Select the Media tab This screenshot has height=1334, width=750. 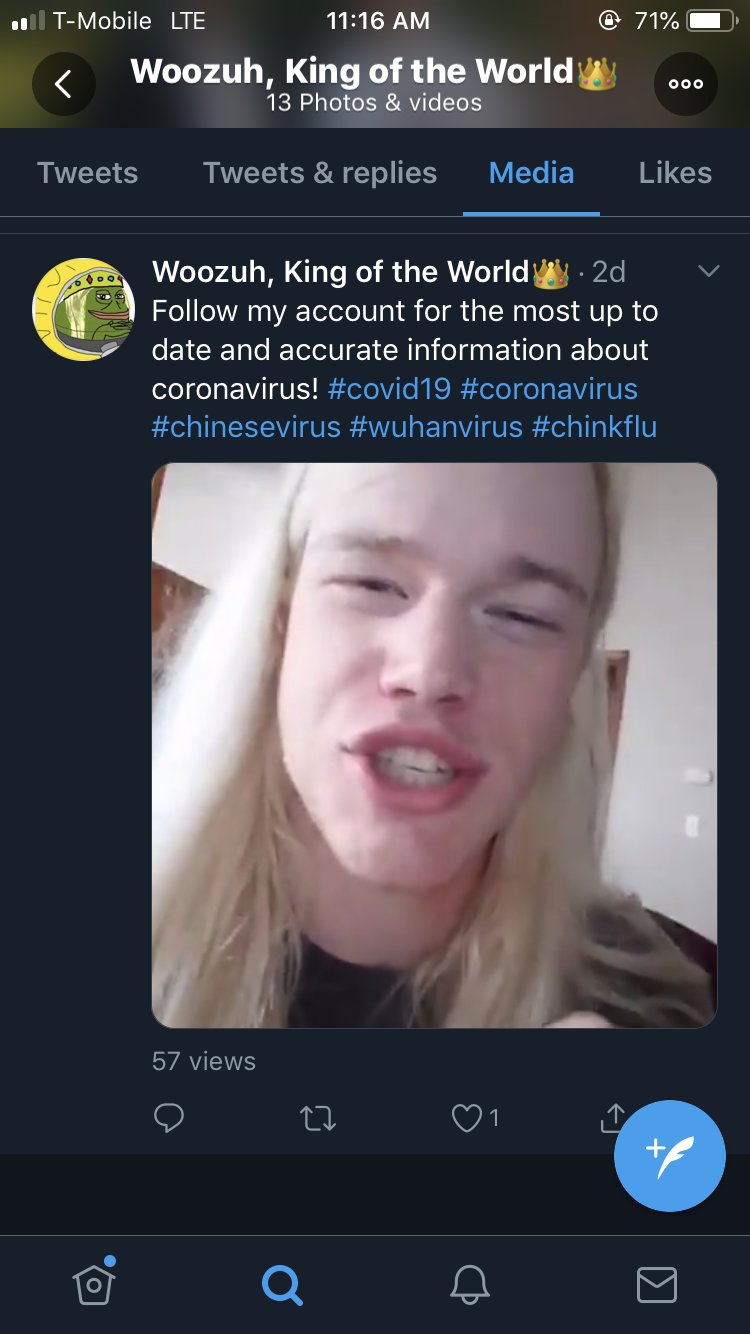tap(531, 173)
